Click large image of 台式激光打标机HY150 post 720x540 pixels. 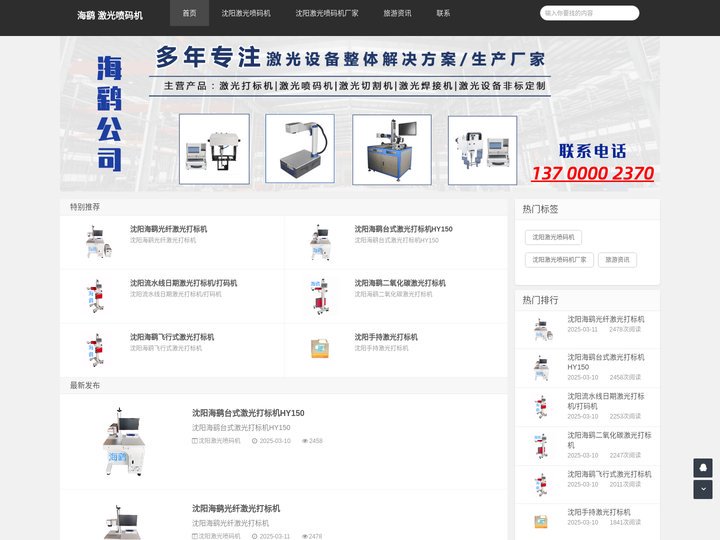pos(123,442)
